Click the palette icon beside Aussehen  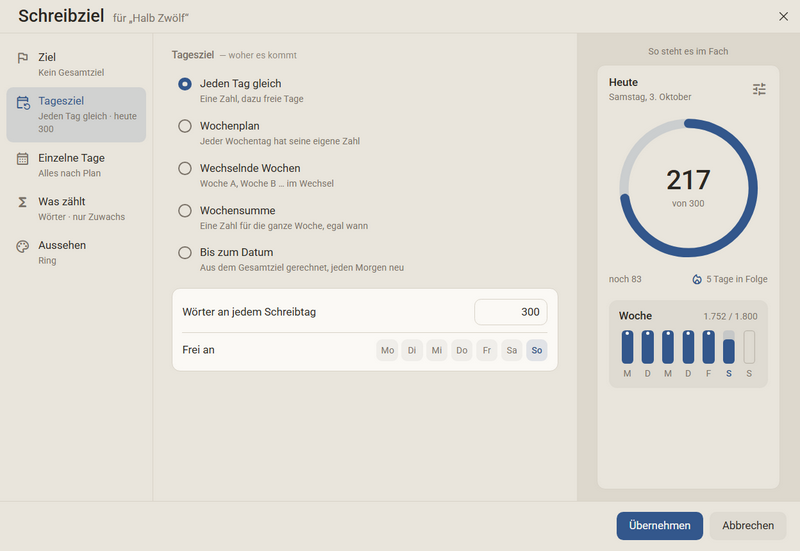pyautogui.click(x=22, y=246)
